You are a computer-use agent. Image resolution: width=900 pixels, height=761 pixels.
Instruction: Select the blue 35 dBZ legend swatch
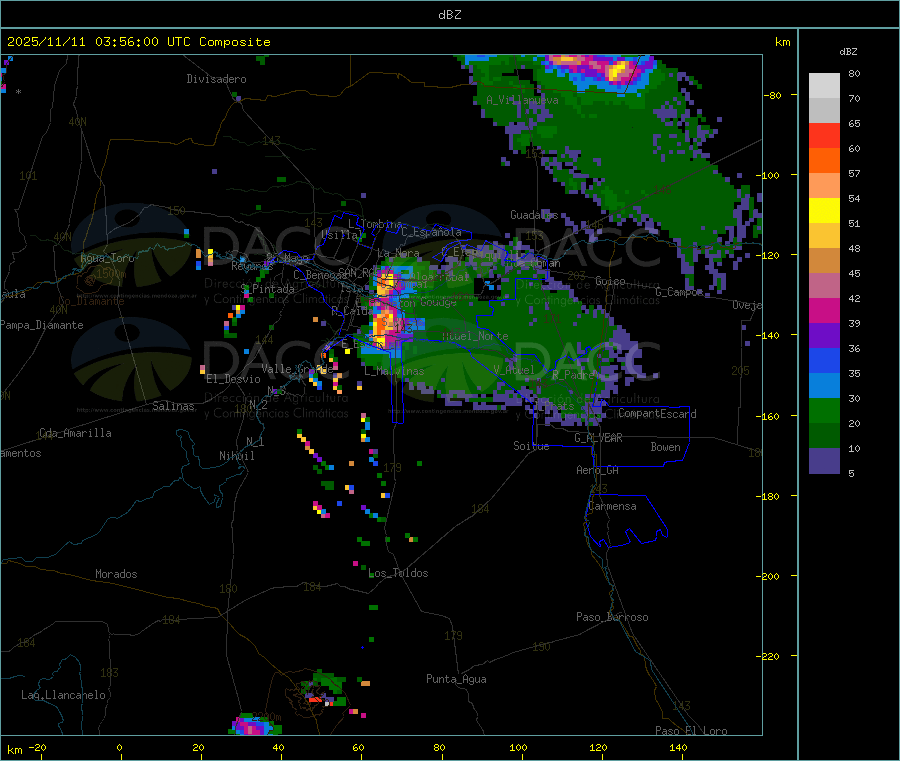(824, 360)
